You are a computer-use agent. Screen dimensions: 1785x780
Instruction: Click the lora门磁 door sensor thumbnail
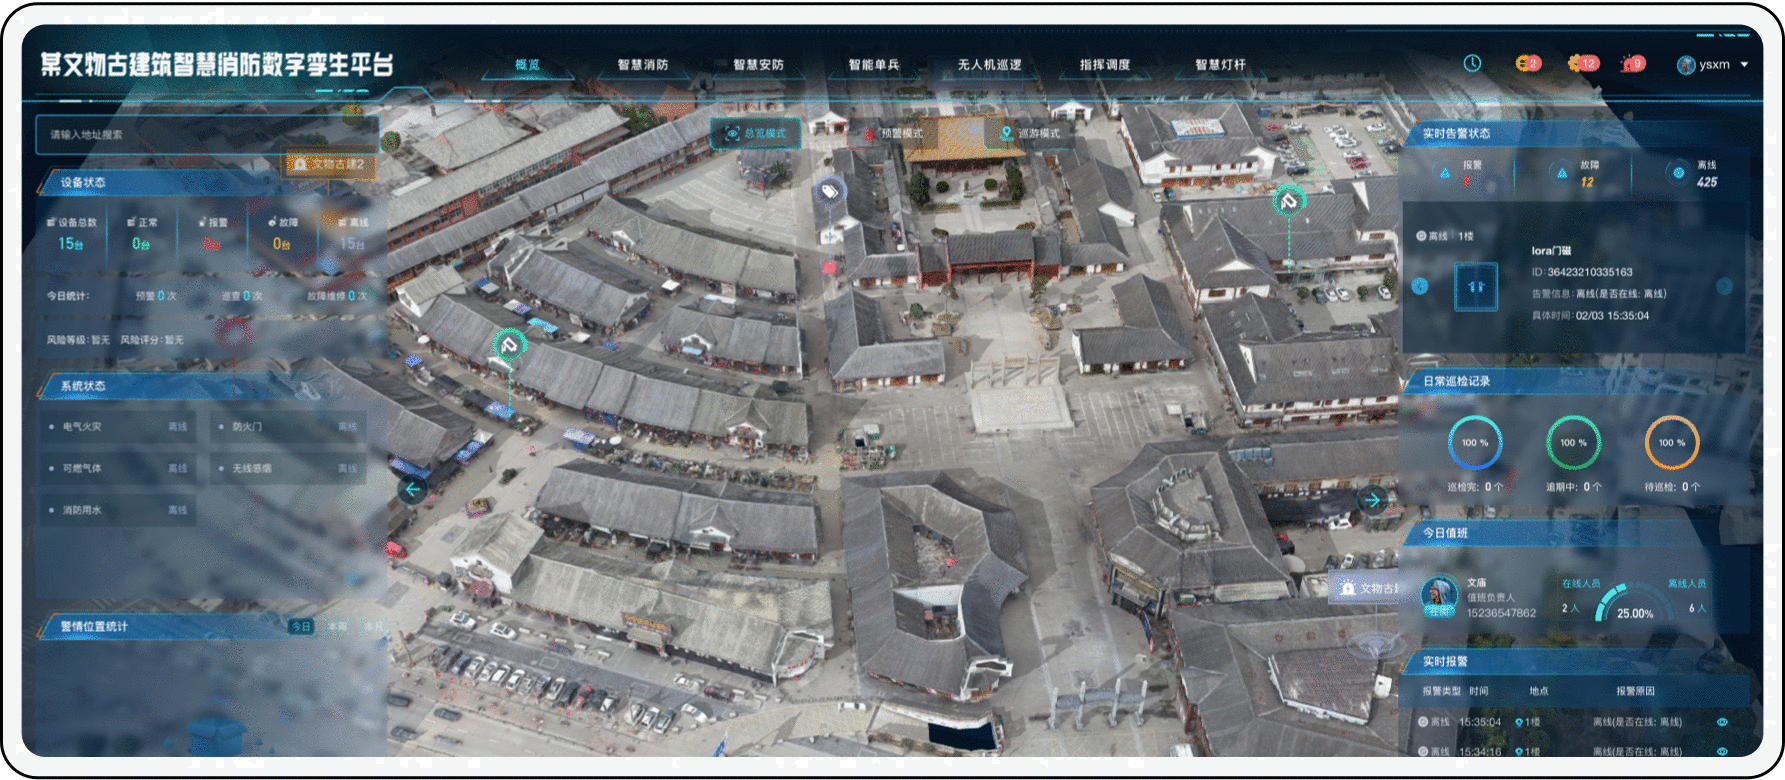1476,286
